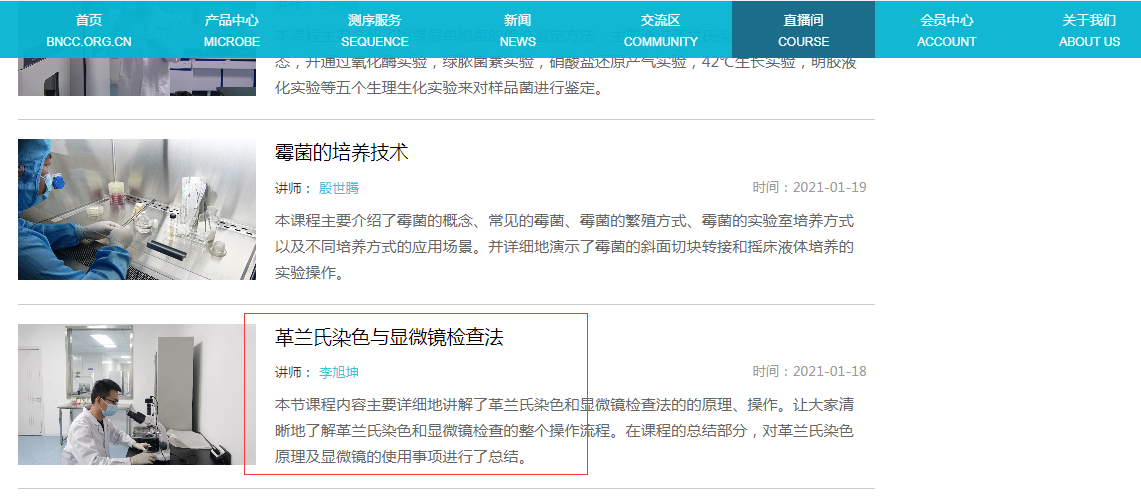Image resolution: width=1141 pixels, height=502 pixels.
Task: Open 测序服务 SEQUENCE nav item
Action: 375,31
